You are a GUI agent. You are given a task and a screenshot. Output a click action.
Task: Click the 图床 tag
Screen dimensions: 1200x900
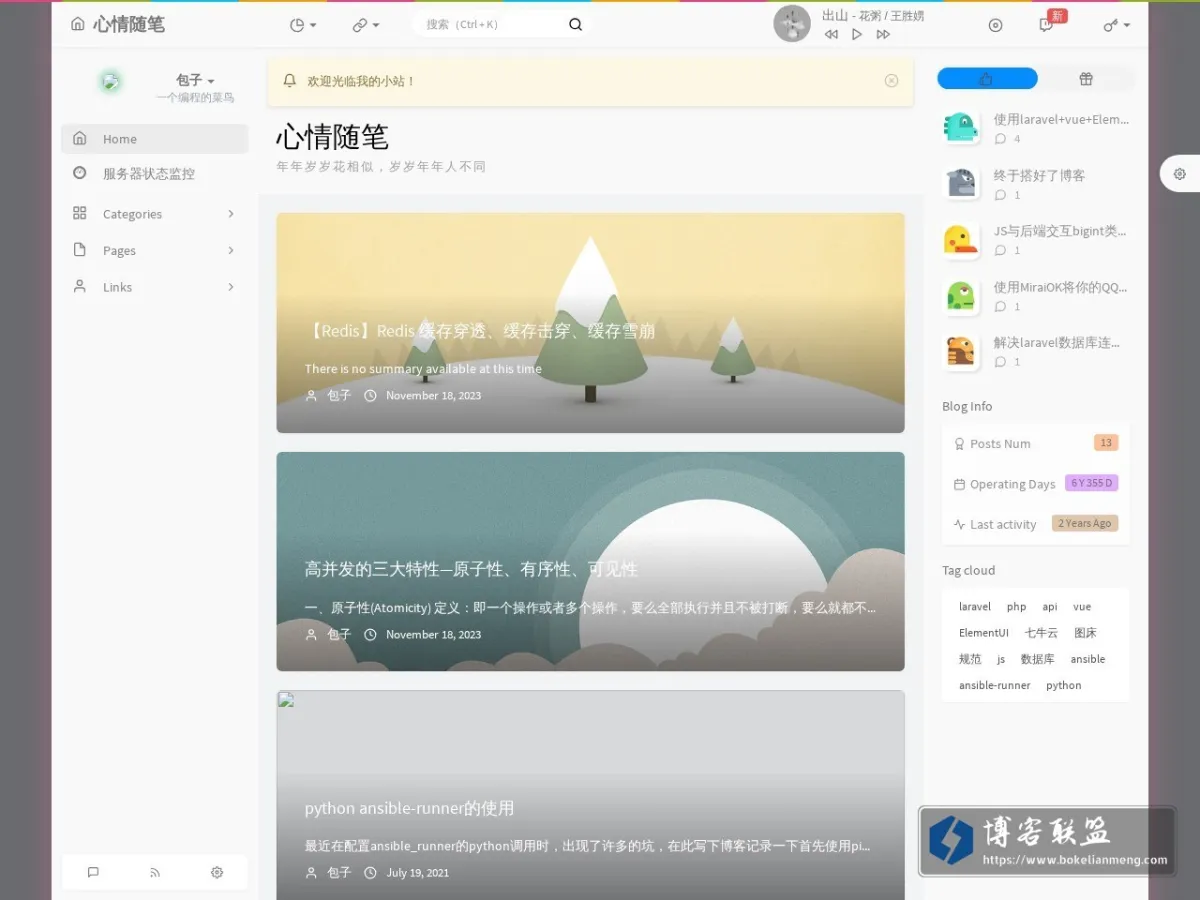tap(1086, 633)
